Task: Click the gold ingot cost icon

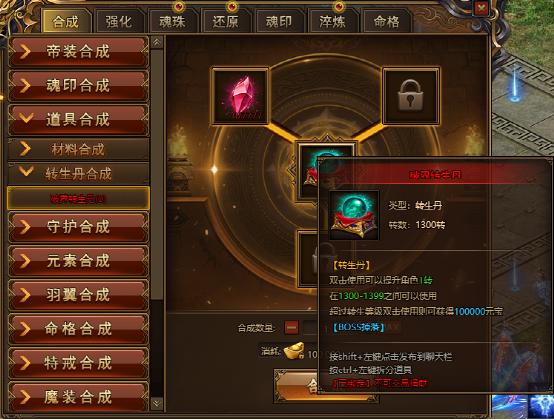Action: pyautogui.click(x=294, y=351)
